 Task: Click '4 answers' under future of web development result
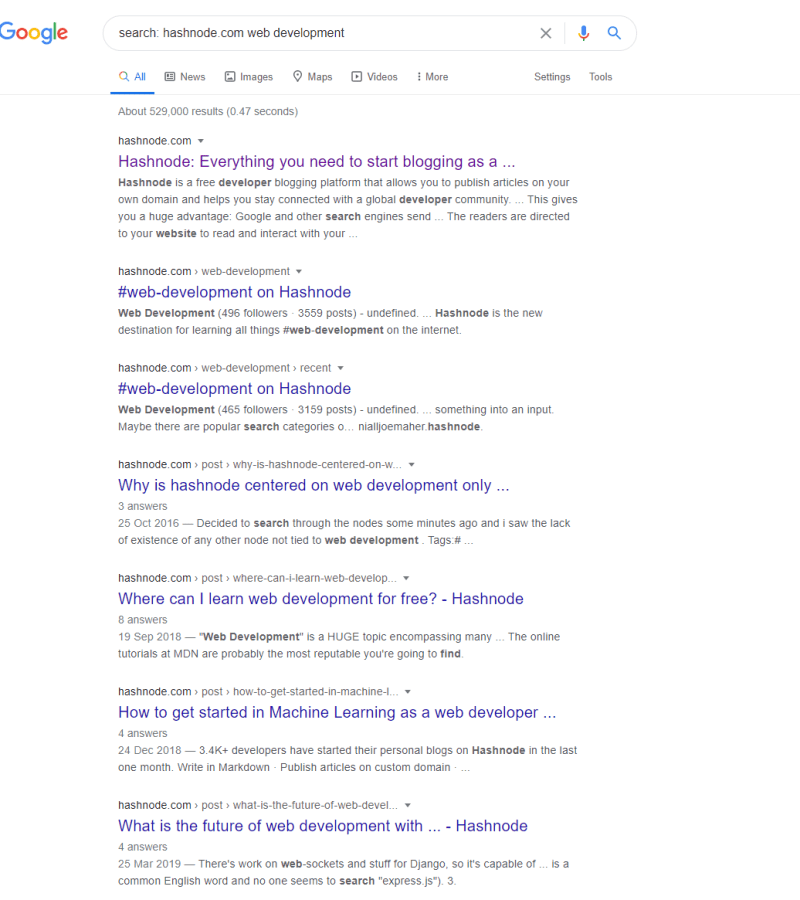click(142, 847)
